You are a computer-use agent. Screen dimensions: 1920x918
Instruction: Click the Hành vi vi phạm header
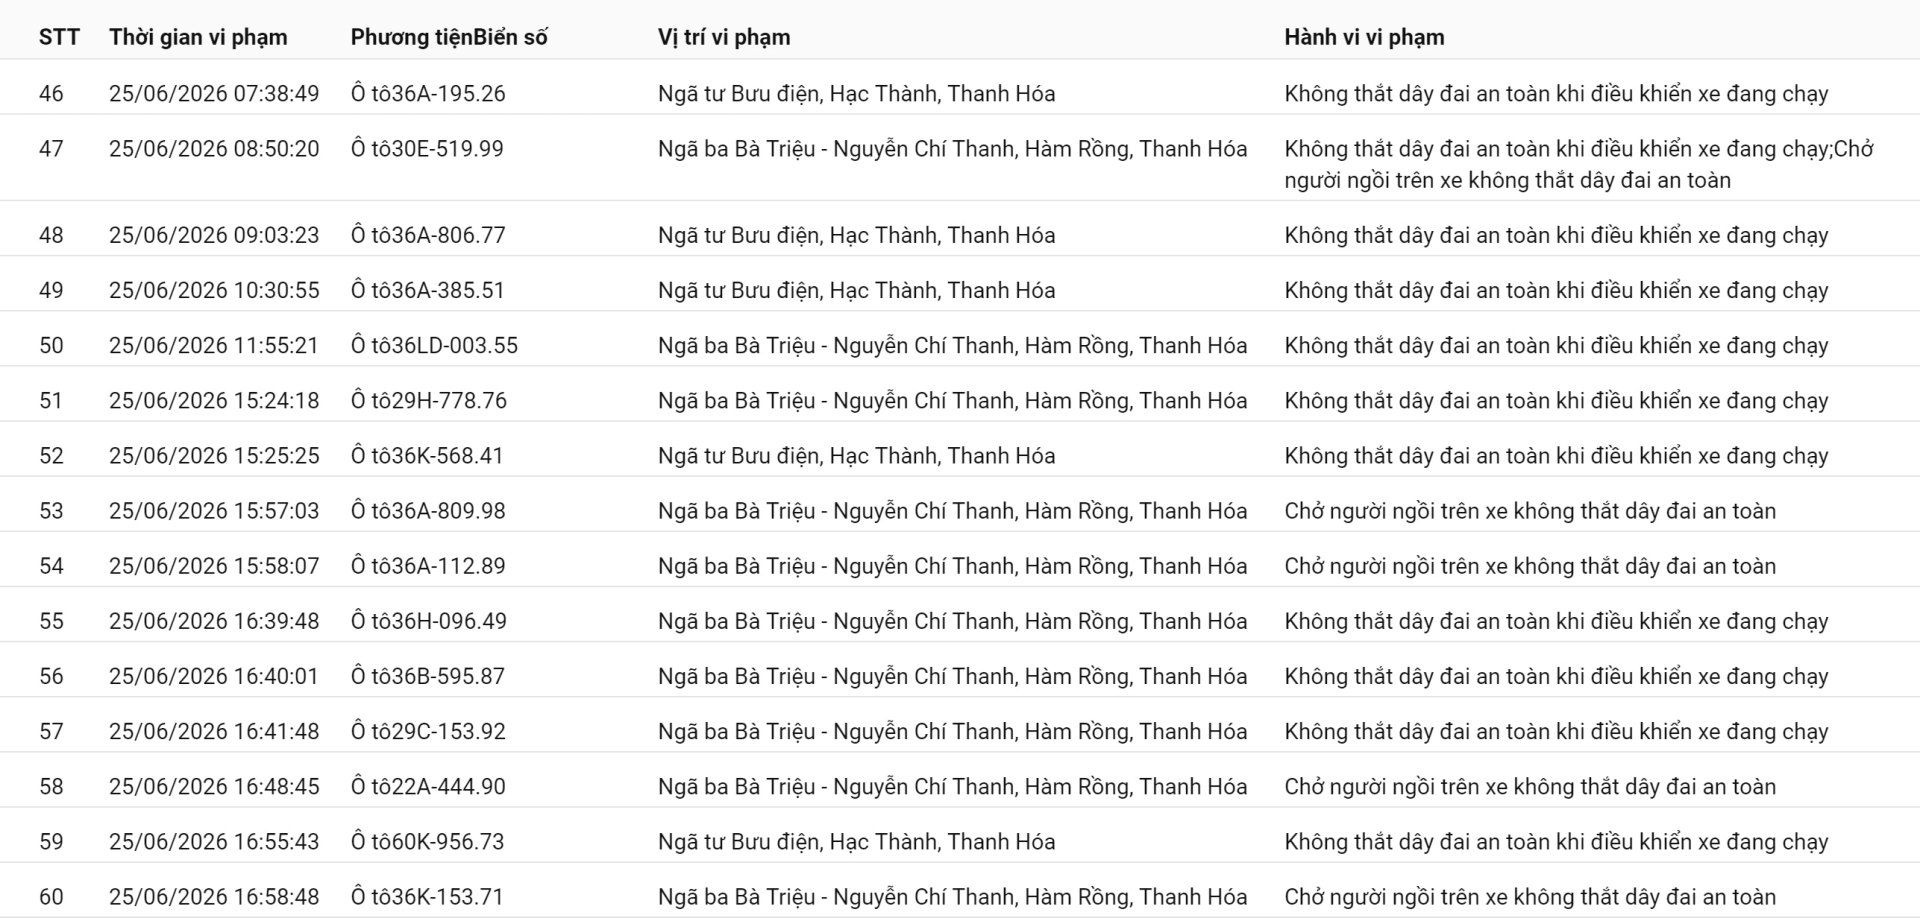tap(1364, 37)
